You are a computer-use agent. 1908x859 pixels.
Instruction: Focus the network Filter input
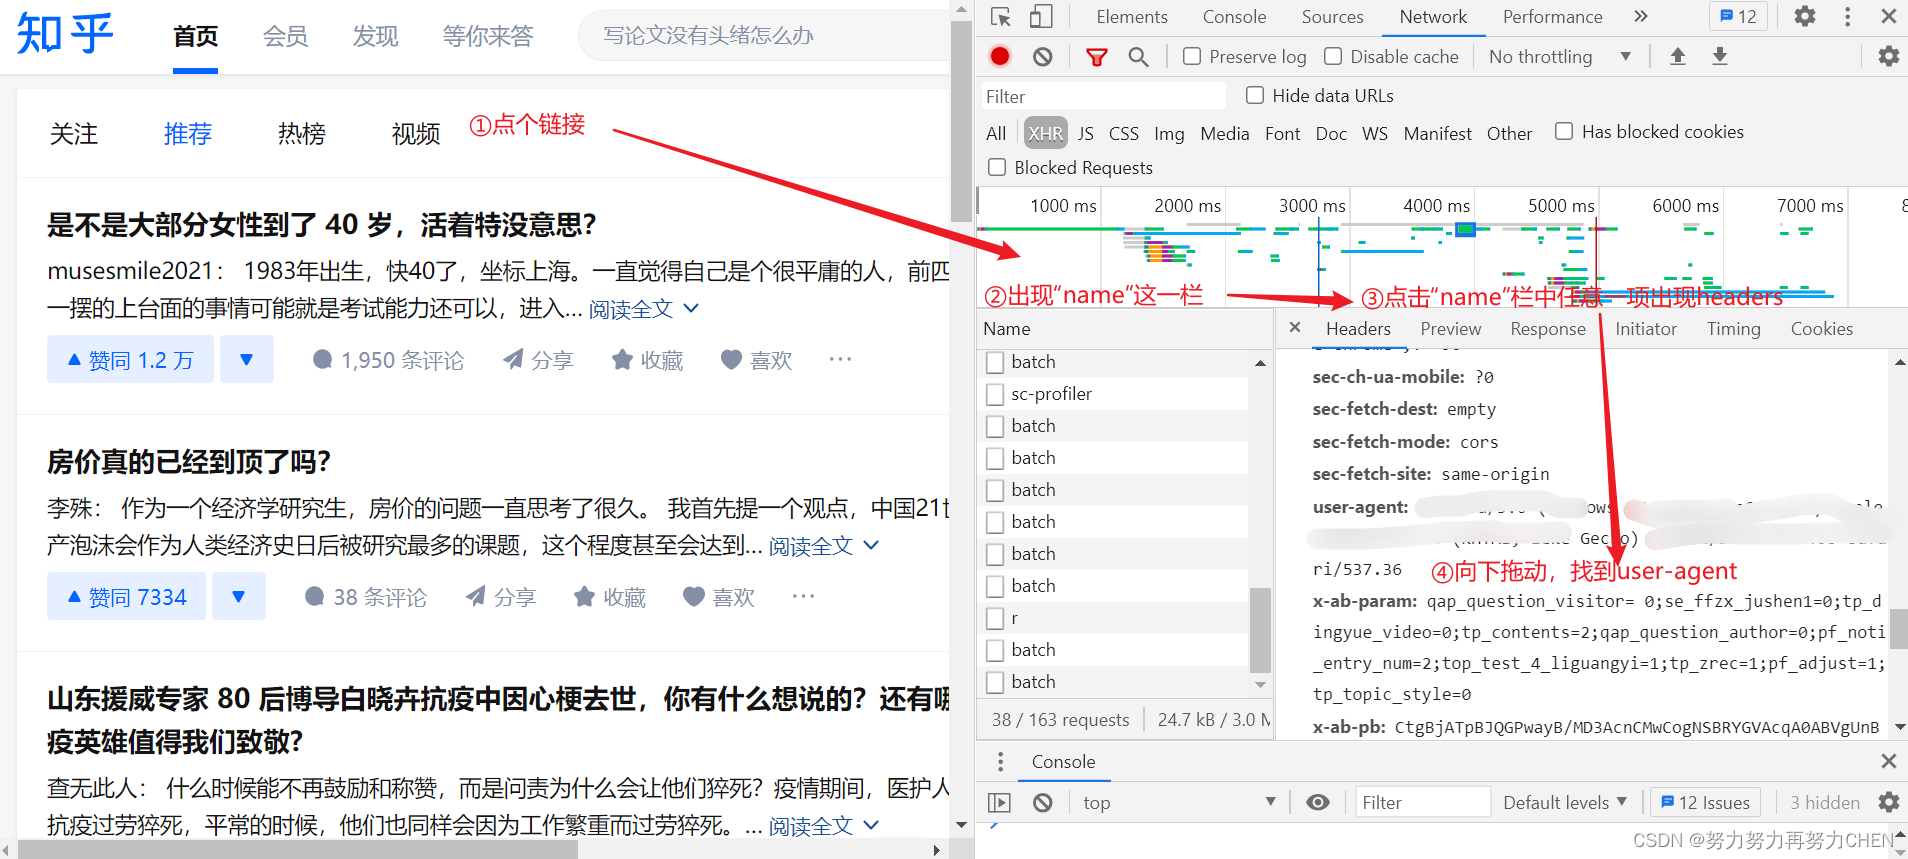tap(1102, 96)
